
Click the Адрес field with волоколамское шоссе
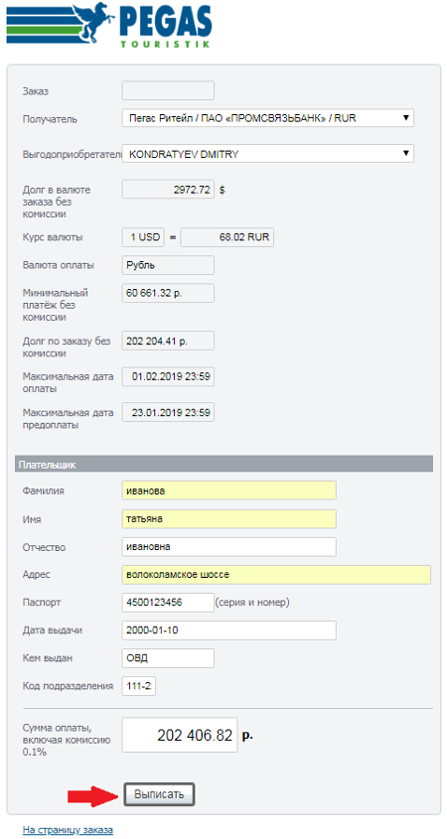click(x=276, y=575)
